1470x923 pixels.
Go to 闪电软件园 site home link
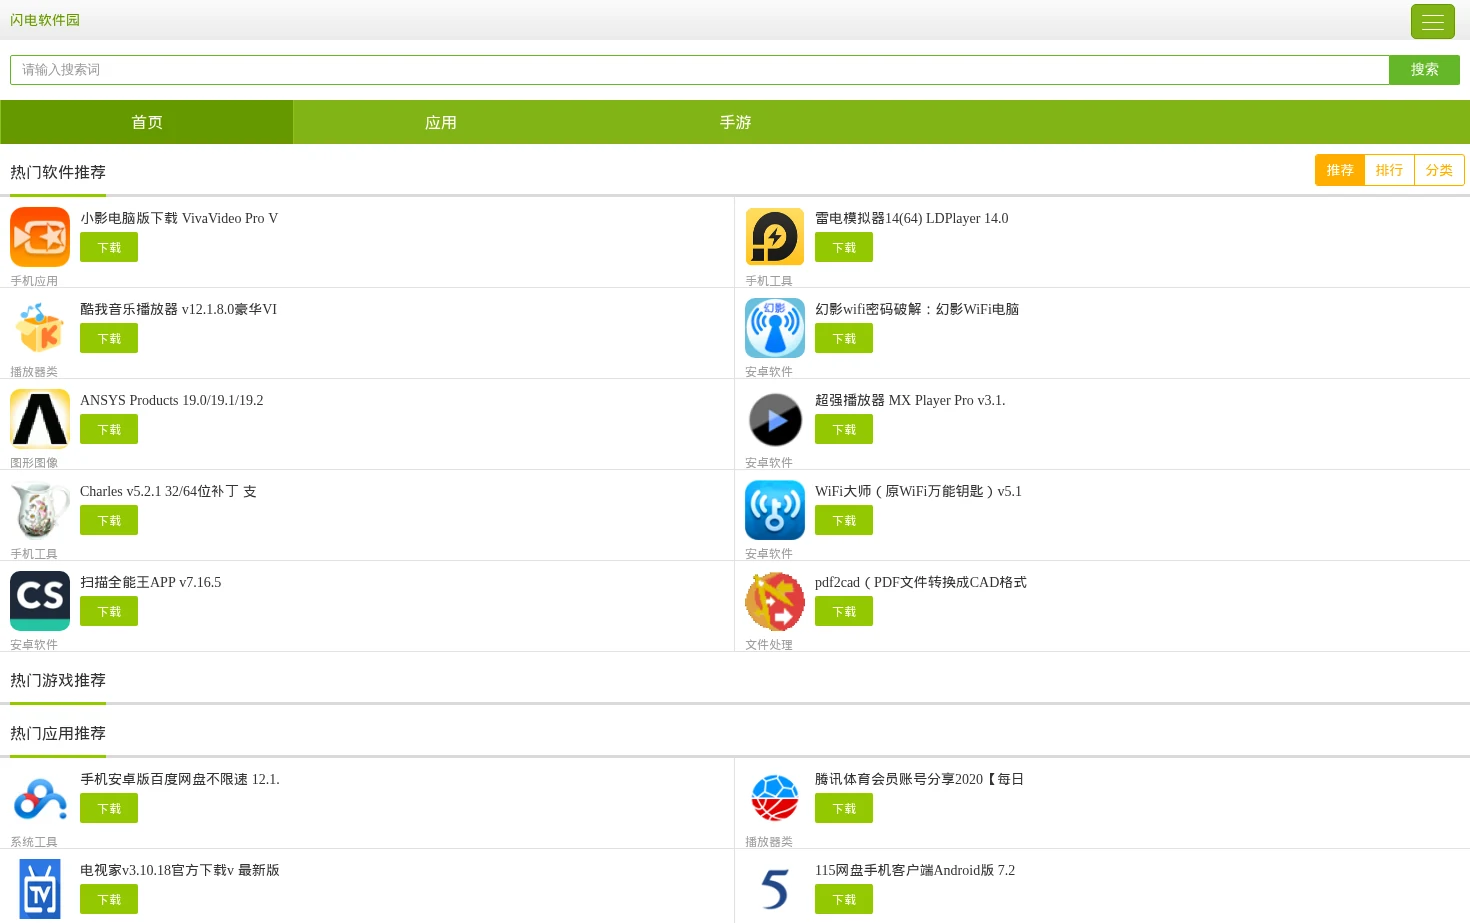tap(45, 20)
